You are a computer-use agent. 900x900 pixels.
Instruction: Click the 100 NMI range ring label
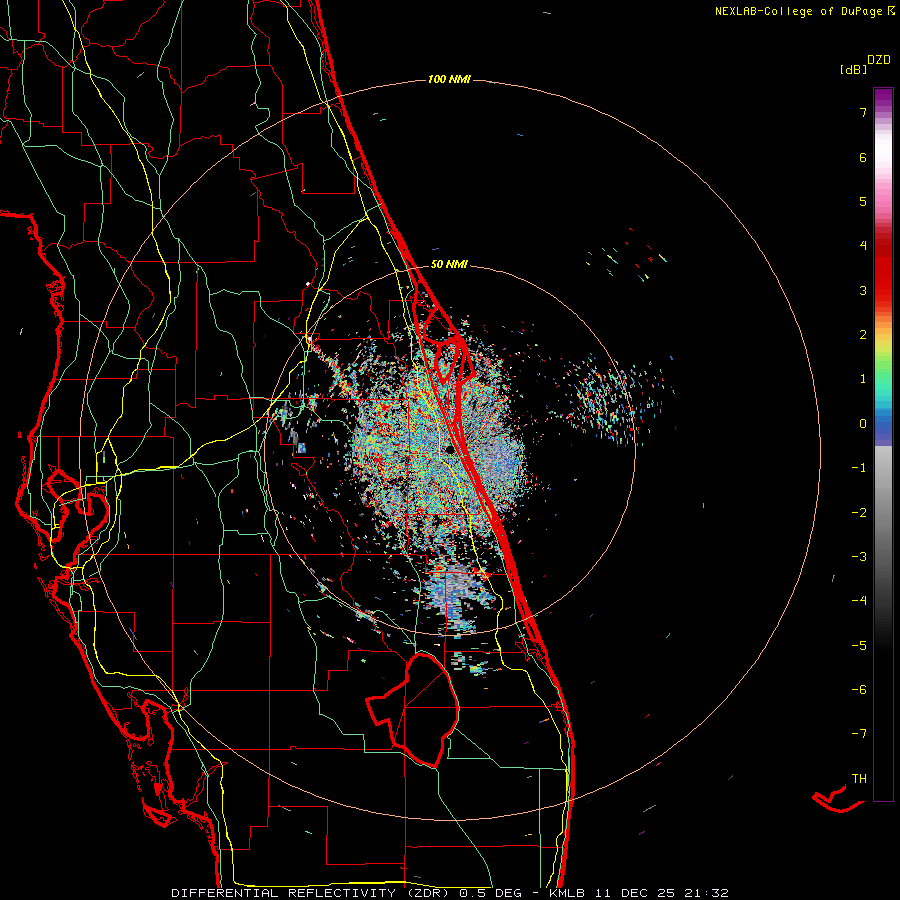[x=449, y=79]
